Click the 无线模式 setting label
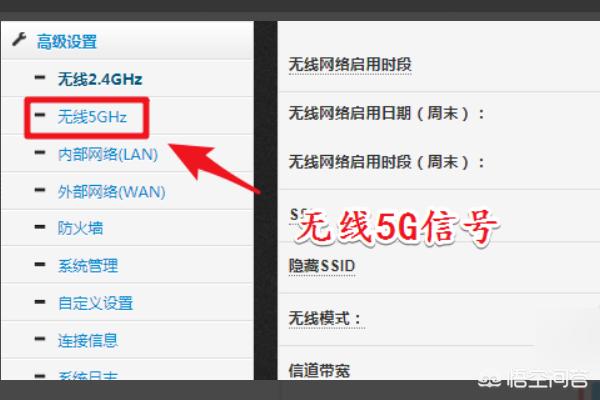Viewport: 600px width, 400px height. tap(325, 318)
